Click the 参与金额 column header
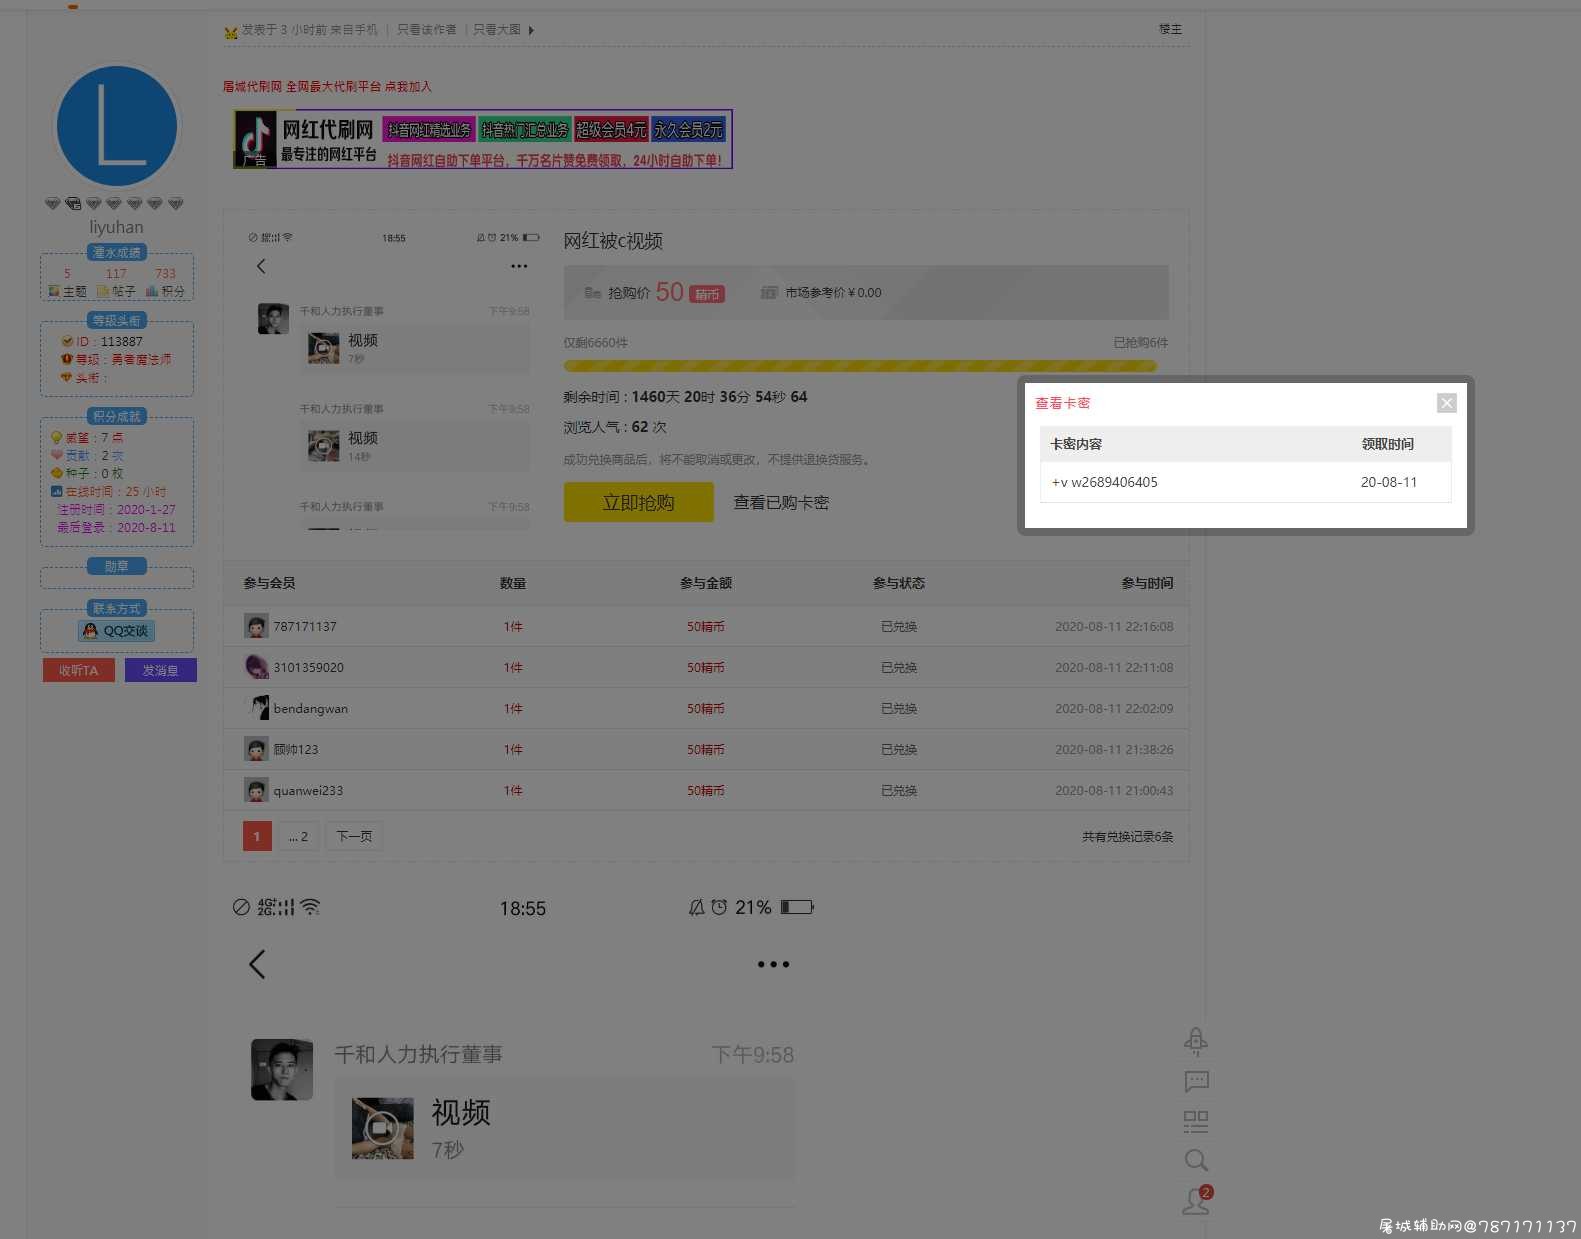1581x1239 pixels. coord(706,583)
